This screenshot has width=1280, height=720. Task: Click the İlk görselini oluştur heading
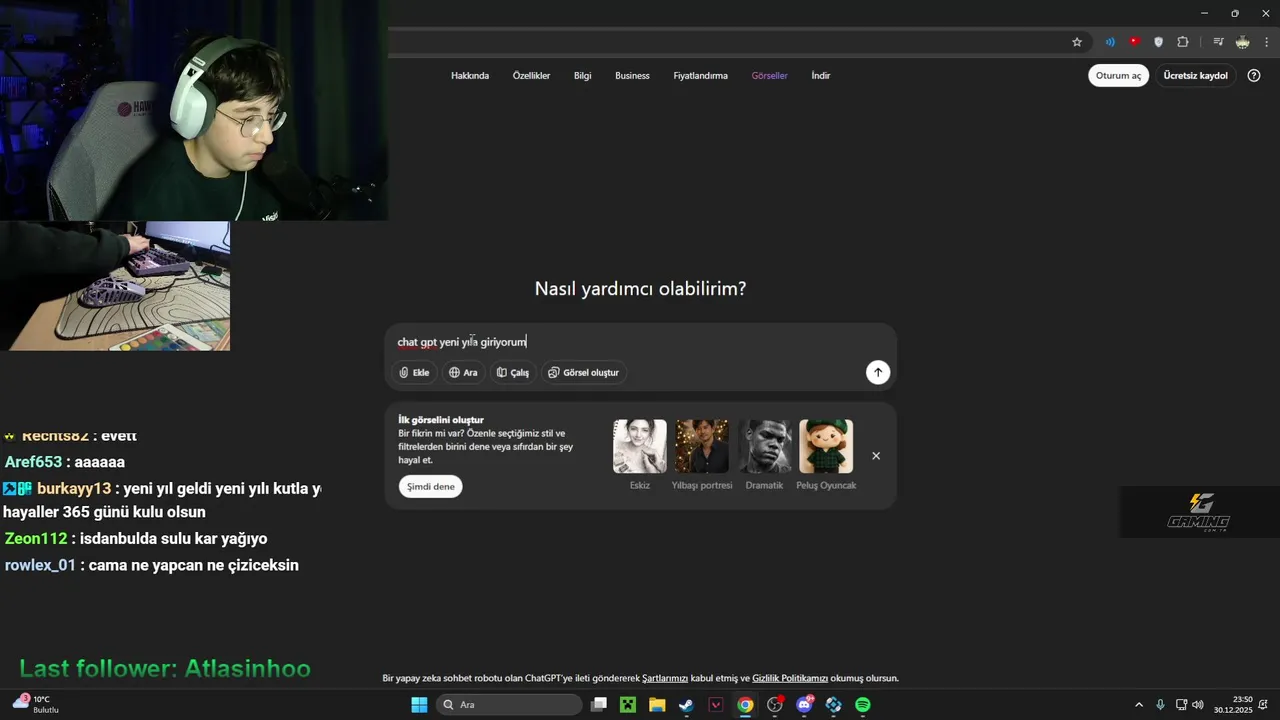tap(441, 420)
